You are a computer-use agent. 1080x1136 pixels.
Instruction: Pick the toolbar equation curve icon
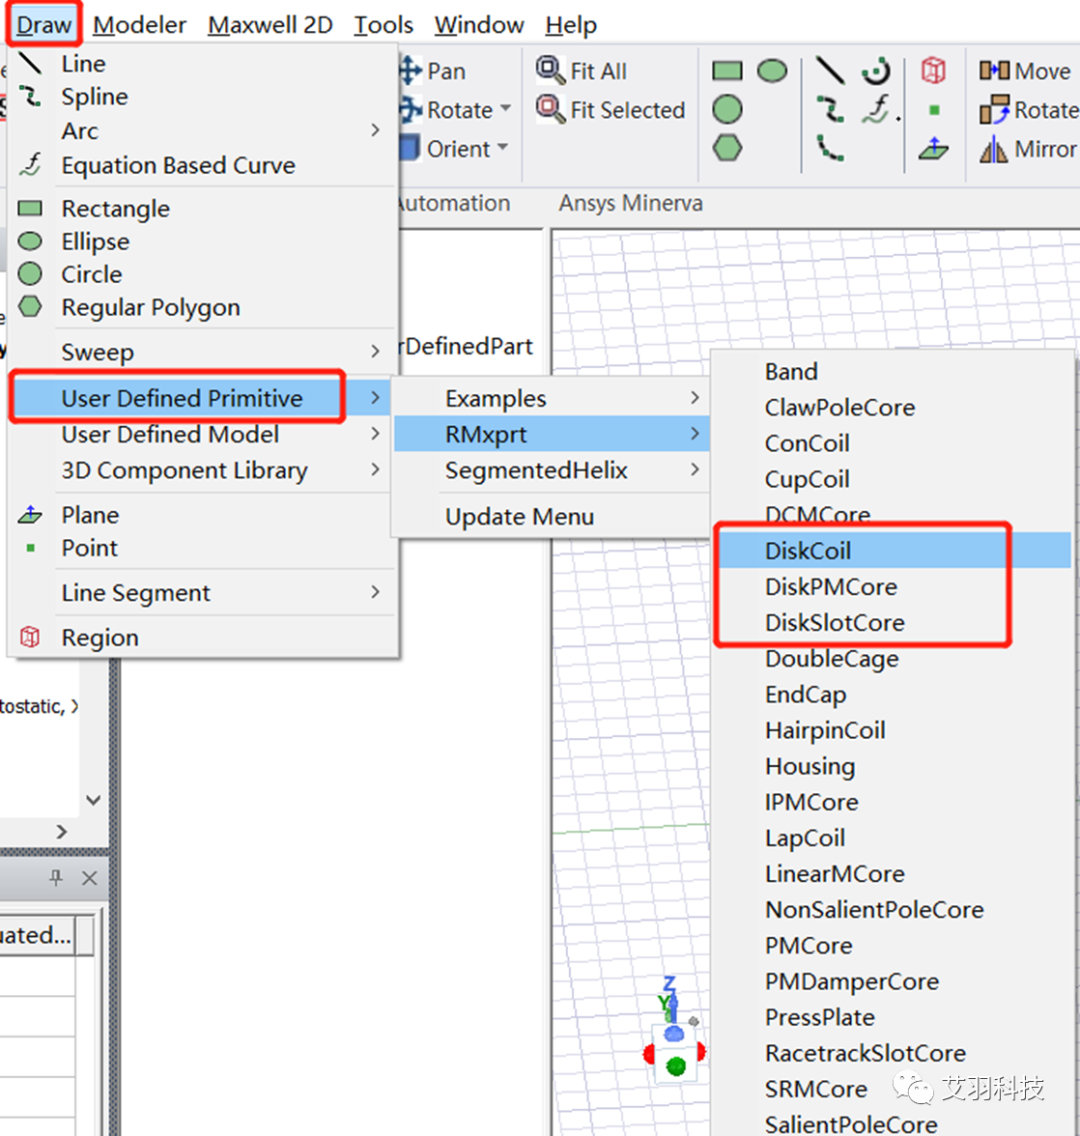pos(879,109)
